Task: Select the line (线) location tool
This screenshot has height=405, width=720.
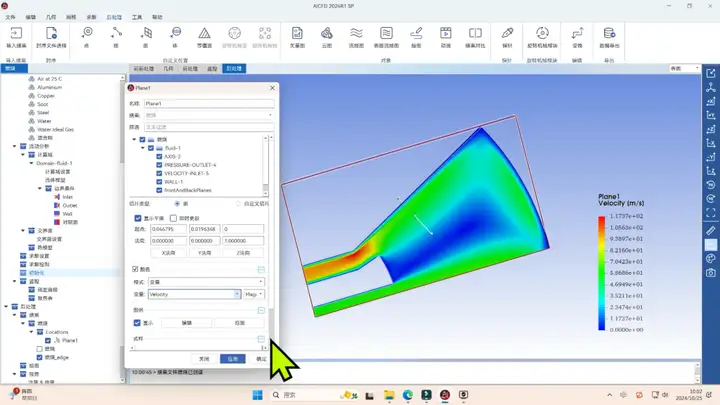Action: point(116,37)
